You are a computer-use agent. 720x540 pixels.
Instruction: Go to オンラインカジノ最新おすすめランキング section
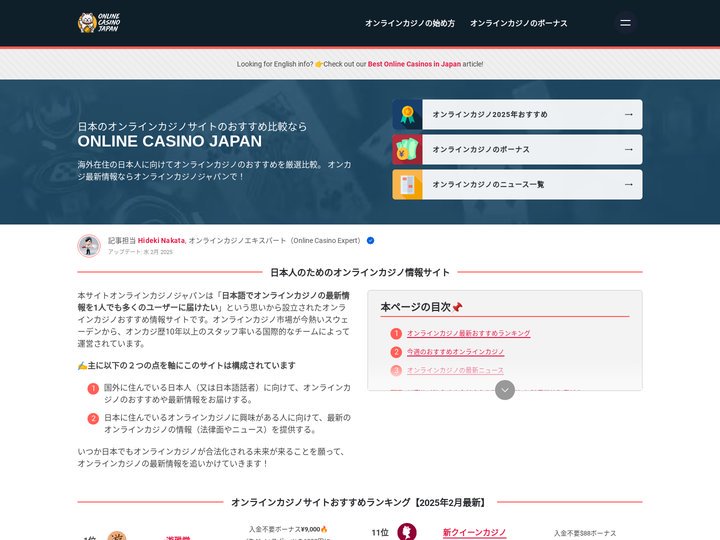(468, 333)
